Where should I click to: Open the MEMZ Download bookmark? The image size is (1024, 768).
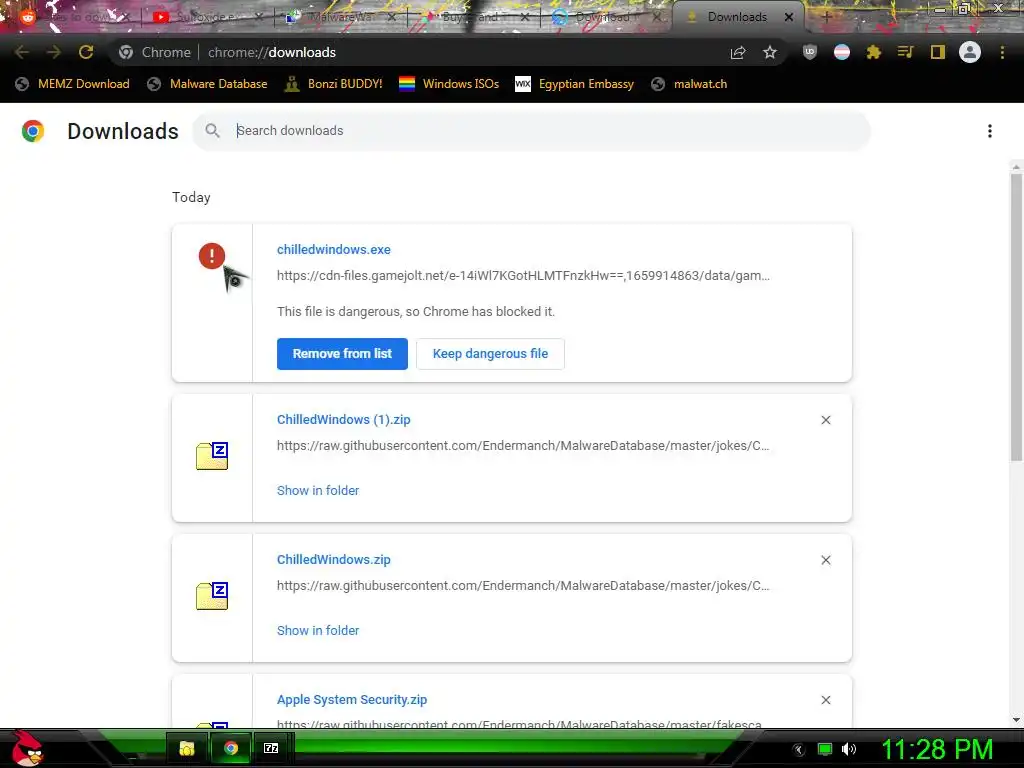point(72,84)
